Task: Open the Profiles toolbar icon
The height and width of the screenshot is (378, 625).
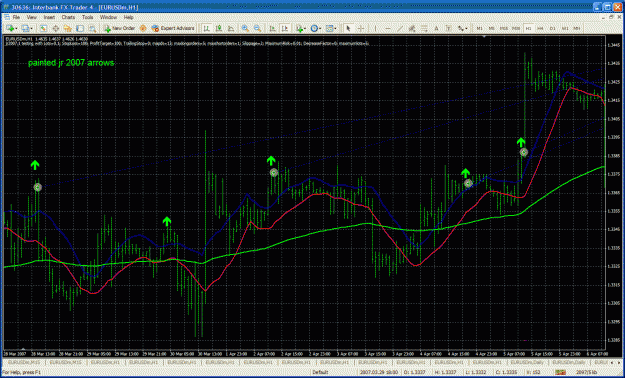Action: tap(25, 28)
